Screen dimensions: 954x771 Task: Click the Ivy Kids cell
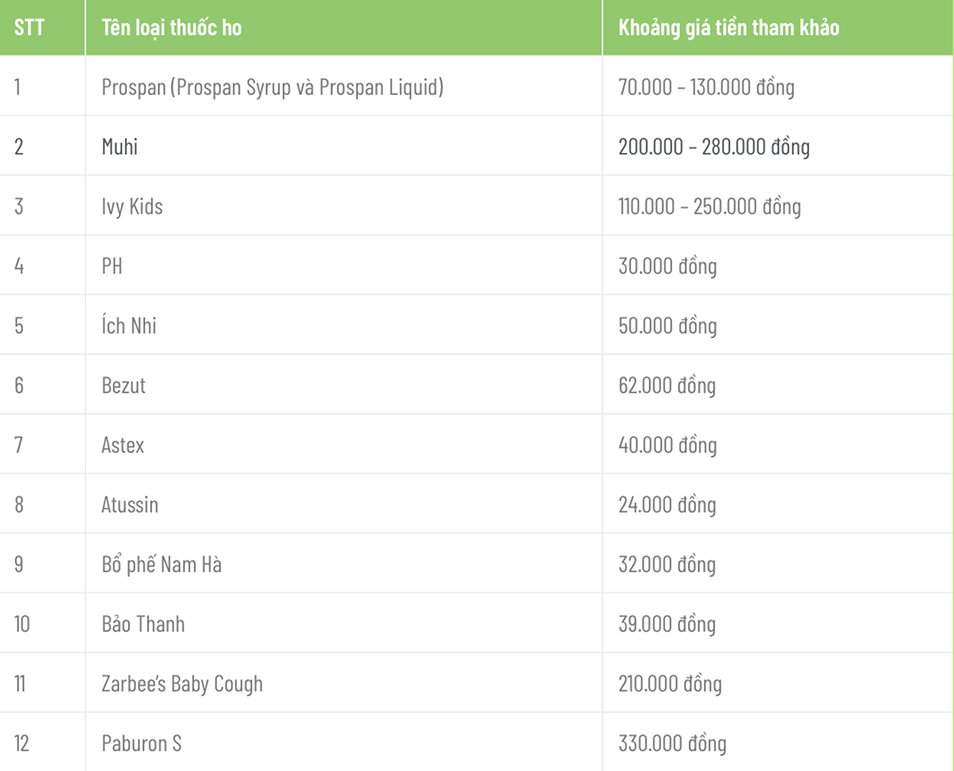132,207
